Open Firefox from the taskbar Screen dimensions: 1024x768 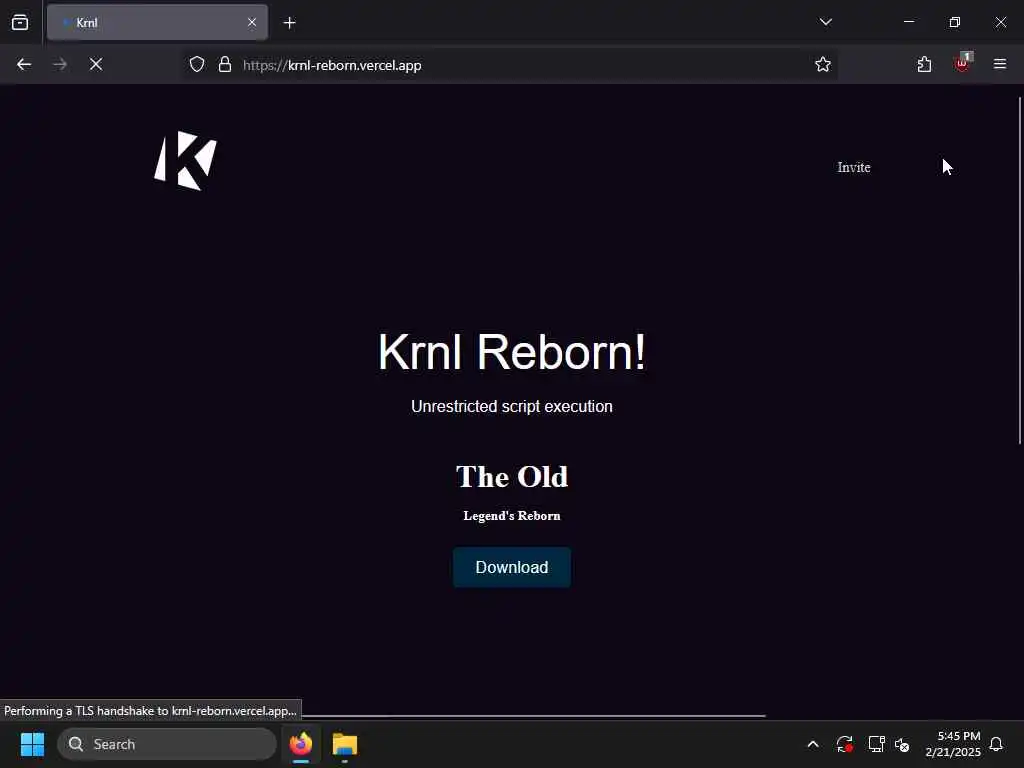pyautogui.click(x=301, y=744)
